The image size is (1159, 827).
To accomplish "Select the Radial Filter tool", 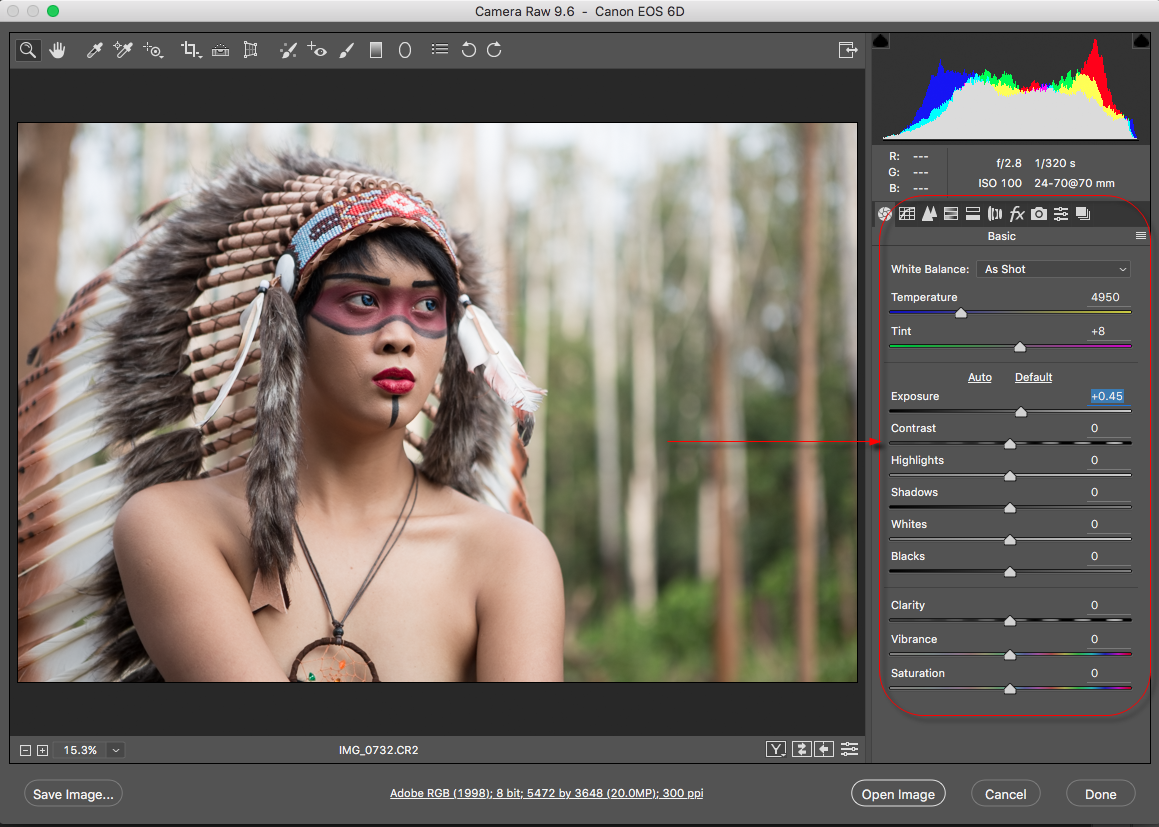I will point(405,50).
